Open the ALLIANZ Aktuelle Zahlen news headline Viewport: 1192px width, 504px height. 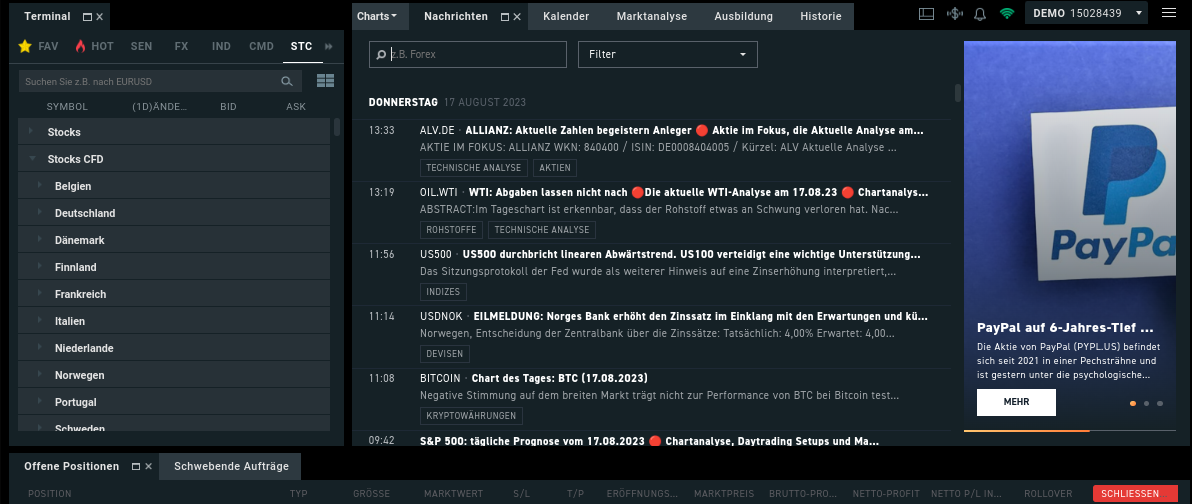[694, 130]
